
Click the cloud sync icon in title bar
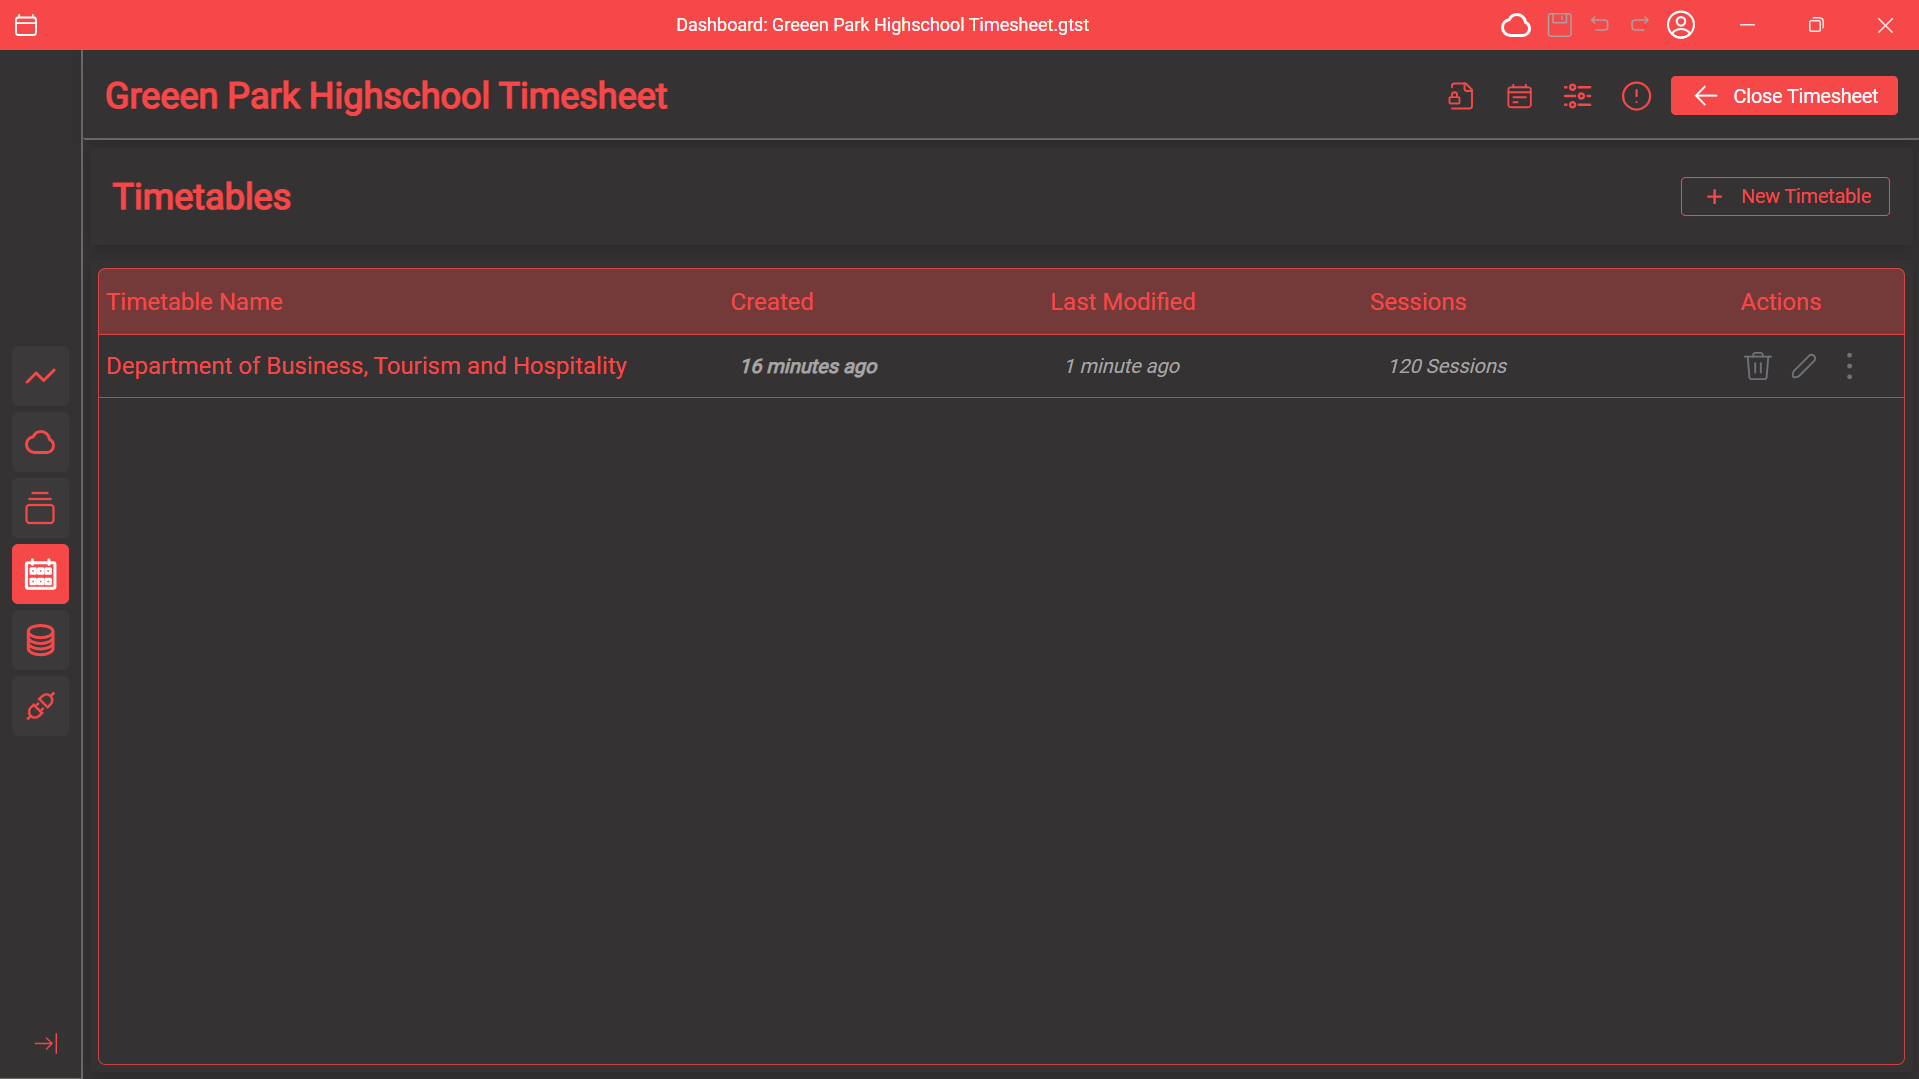pyautogui.click(x=1515, y=25)
